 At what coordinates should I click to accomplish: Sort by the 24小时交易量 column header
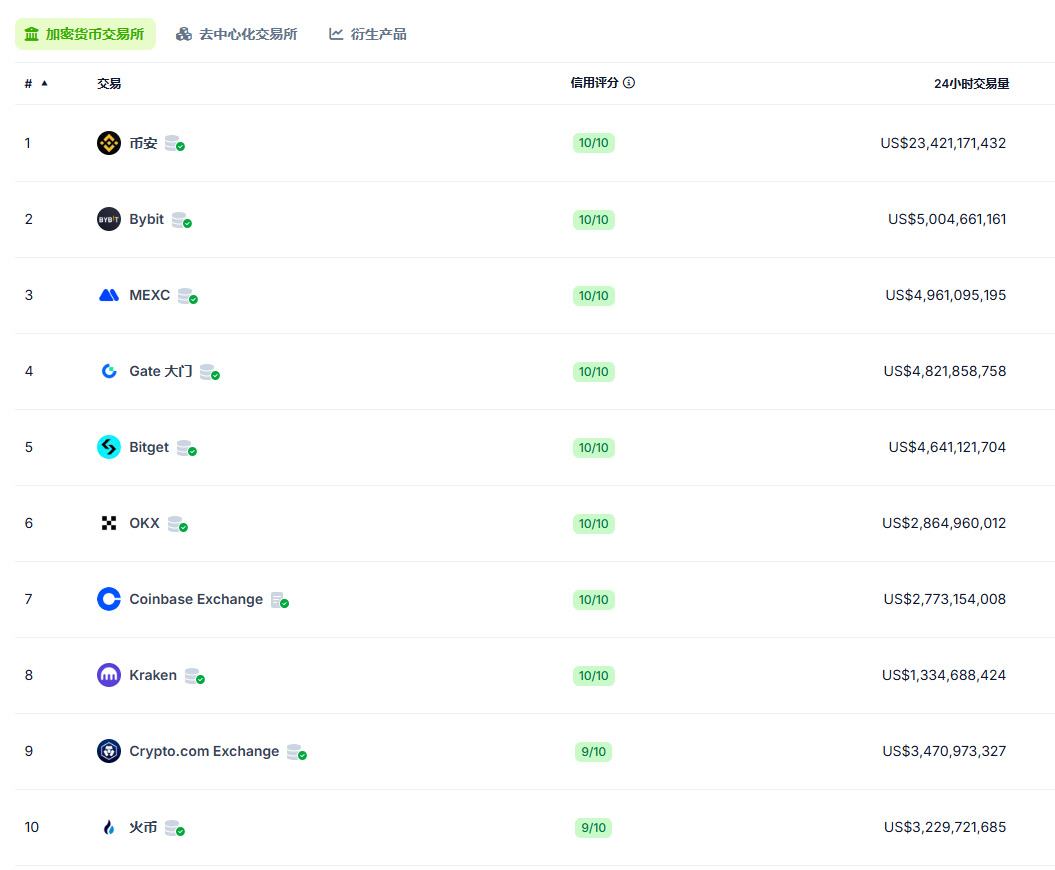pos(971,84)
